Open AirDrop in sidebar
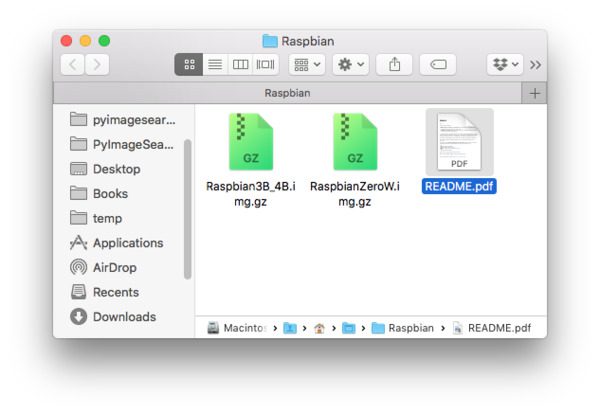 (x=103, y=267)
